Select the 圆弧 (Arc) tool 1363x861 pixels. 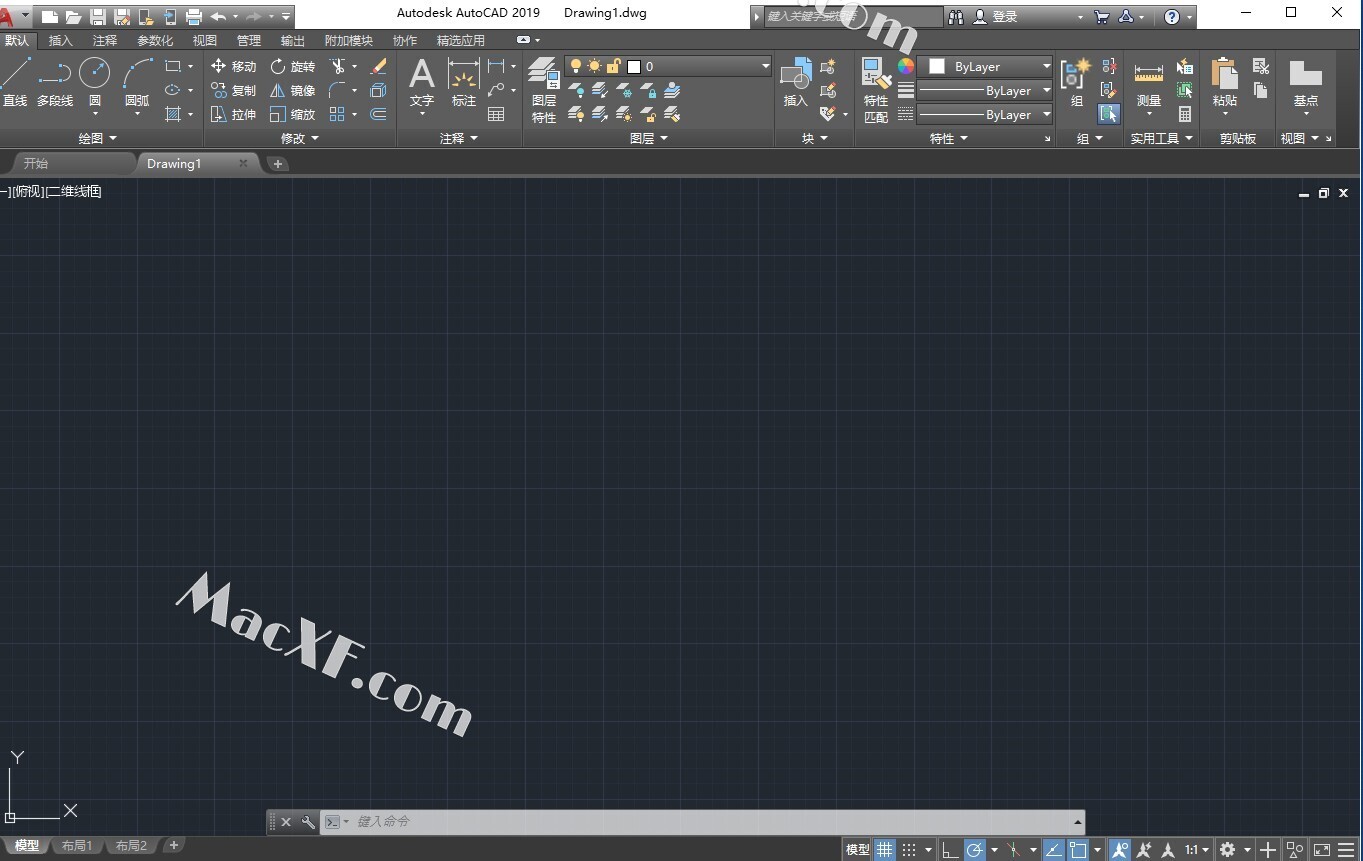pyautogui.click(x=137, y=82)
